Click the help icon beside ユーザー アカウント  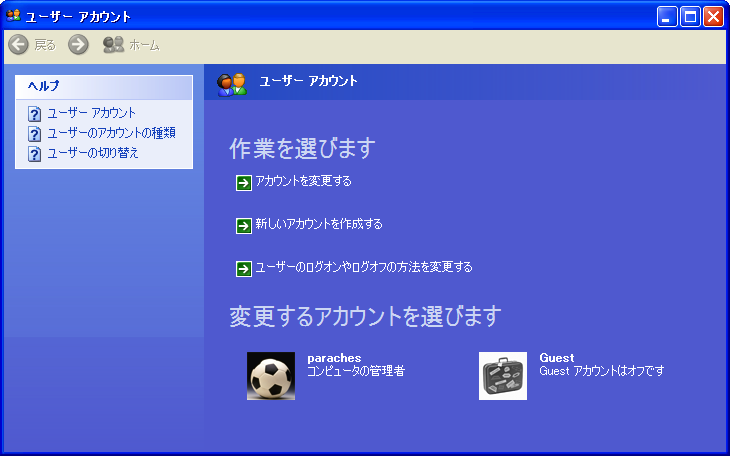click(x=34, y=114)
